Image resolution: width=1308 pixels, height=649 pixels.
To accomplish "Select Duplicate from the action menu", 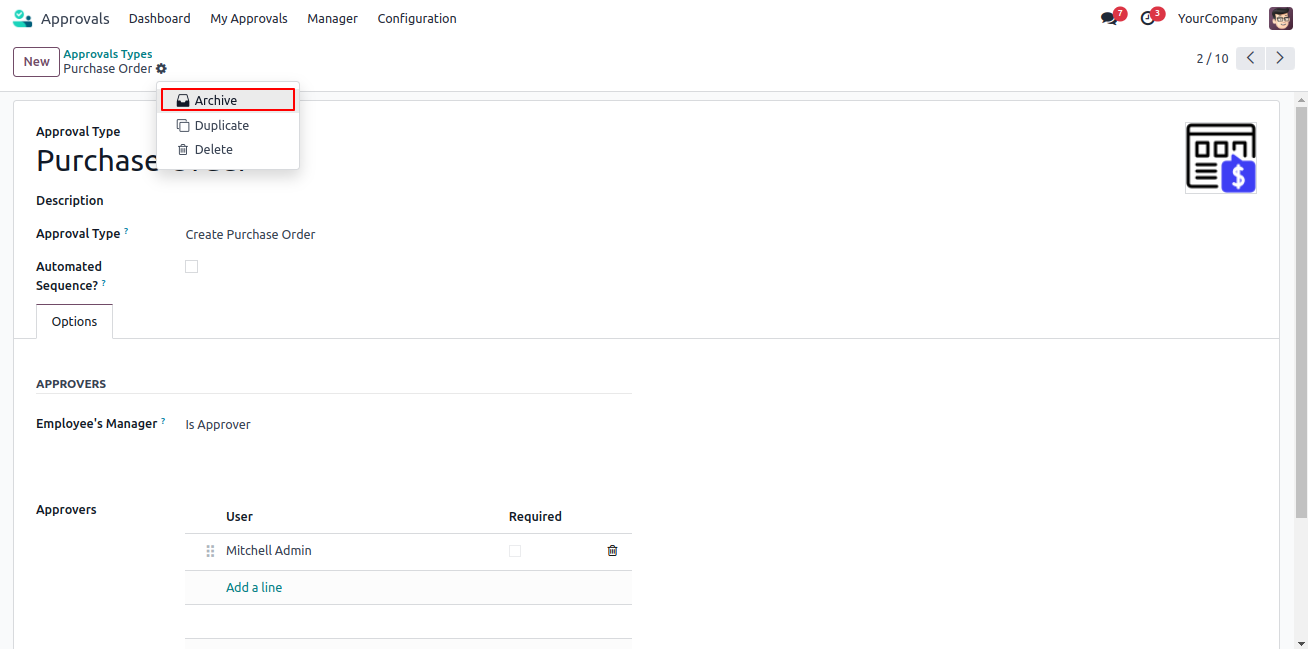I will point(228,125).
